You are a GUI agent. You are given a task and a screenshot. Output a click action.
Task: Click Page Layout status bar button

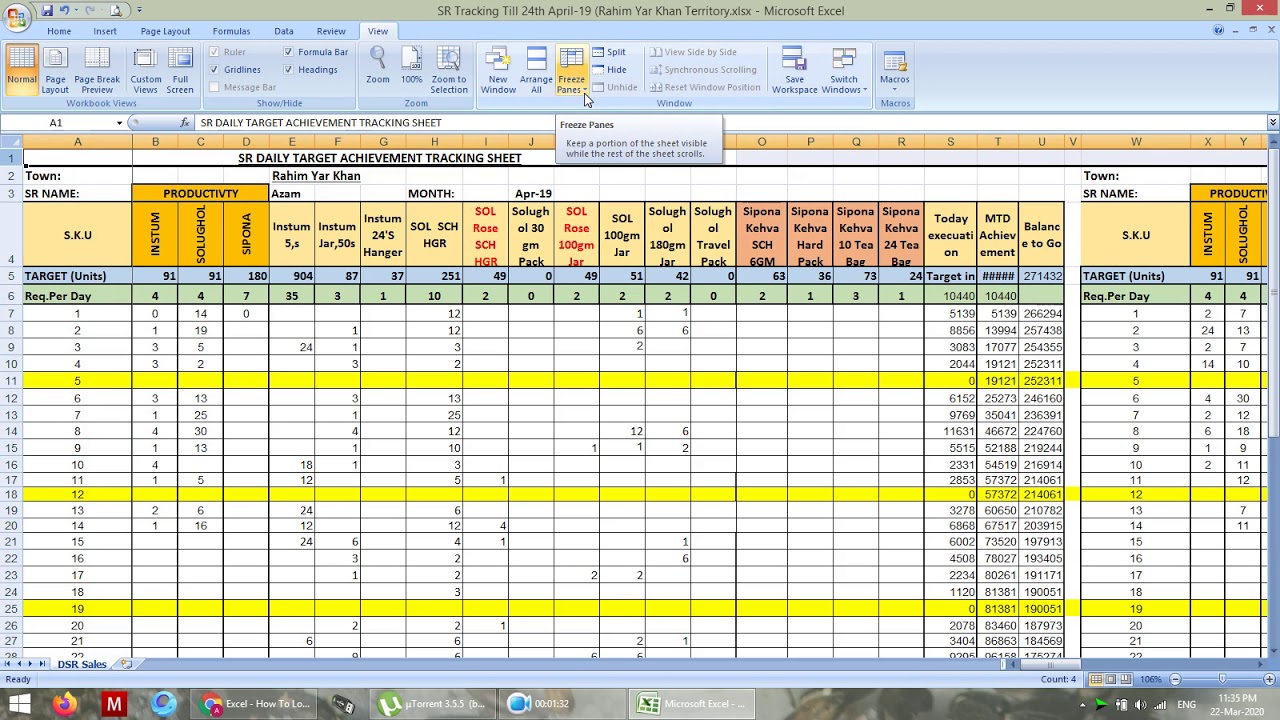1112,680
